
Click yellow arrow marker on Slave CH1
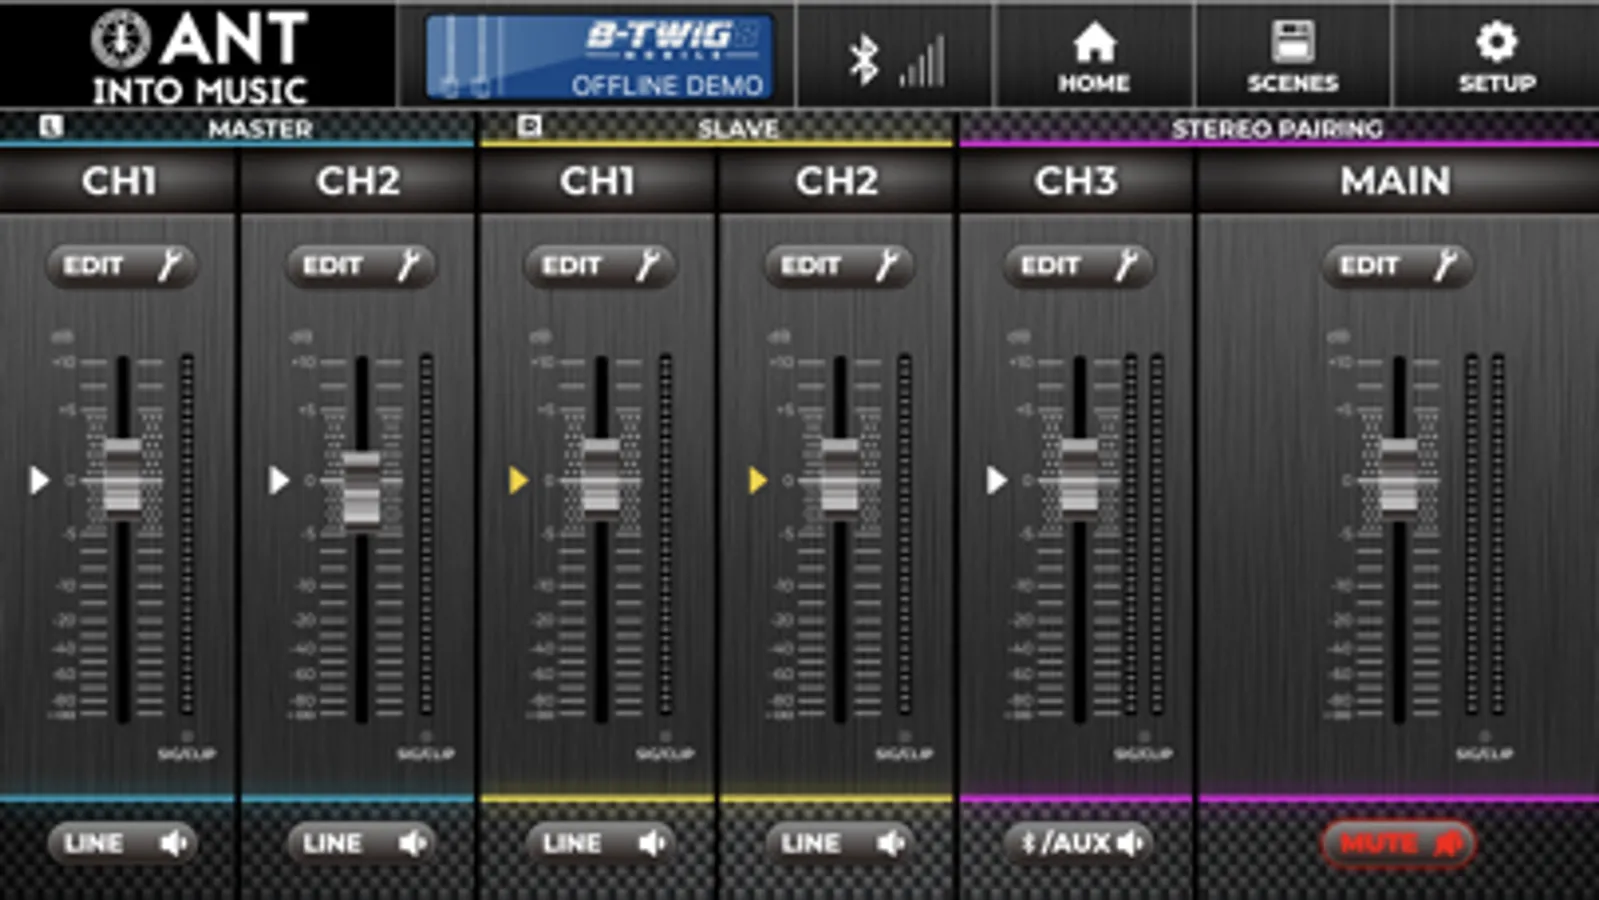518,481
